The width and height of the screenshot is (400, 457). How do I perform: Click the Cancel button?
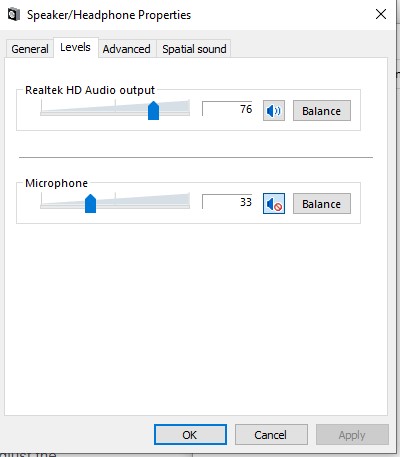(x=271, y=435)
